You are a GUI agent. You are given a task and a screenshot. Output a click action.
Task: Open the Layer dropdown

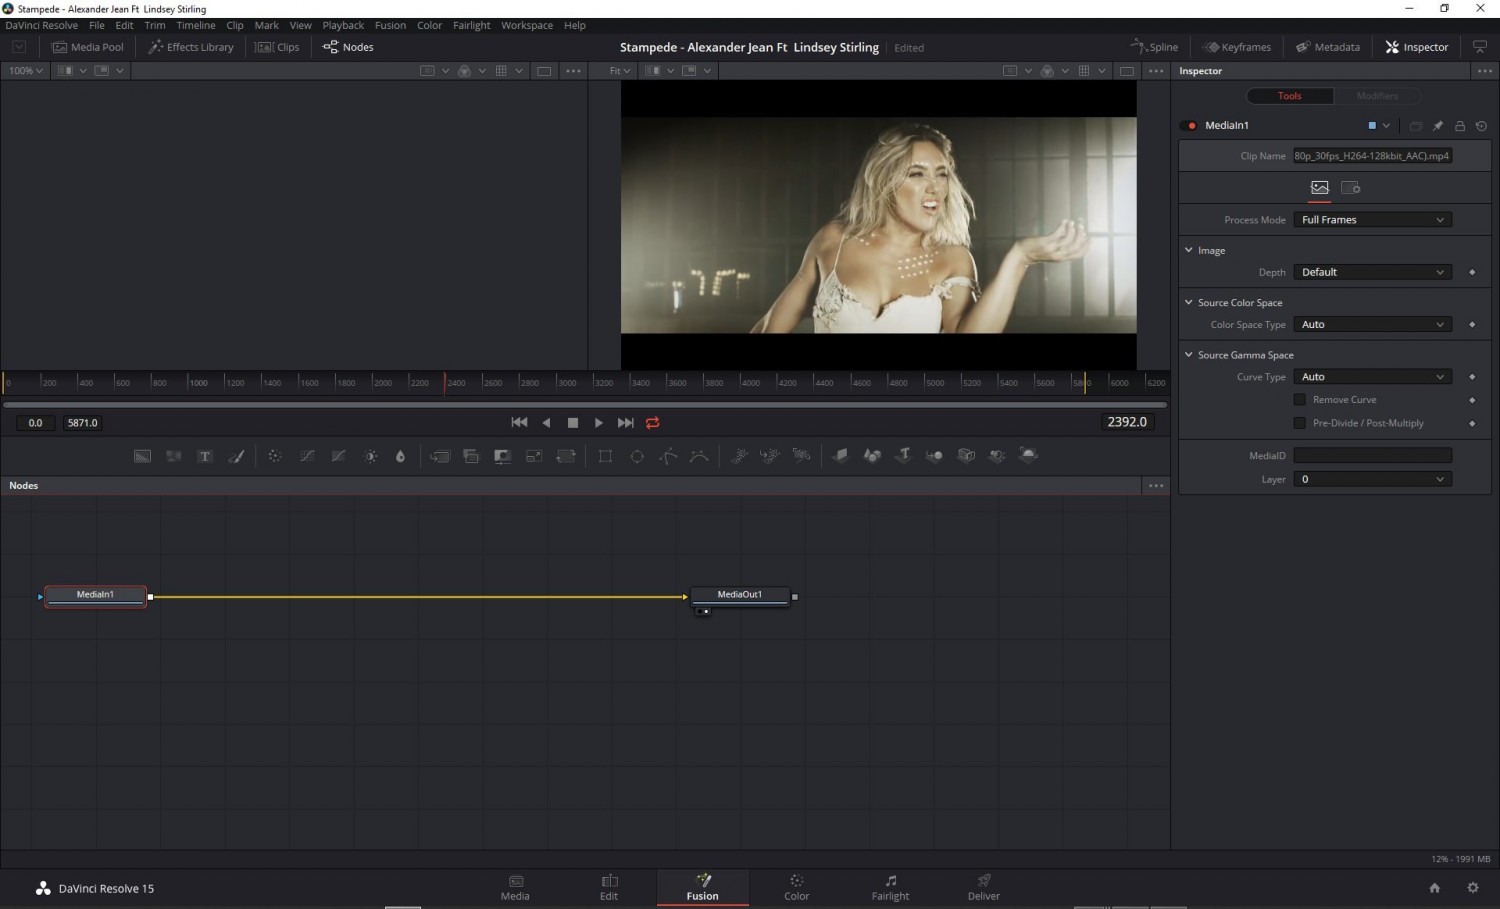pos(1372,480)
